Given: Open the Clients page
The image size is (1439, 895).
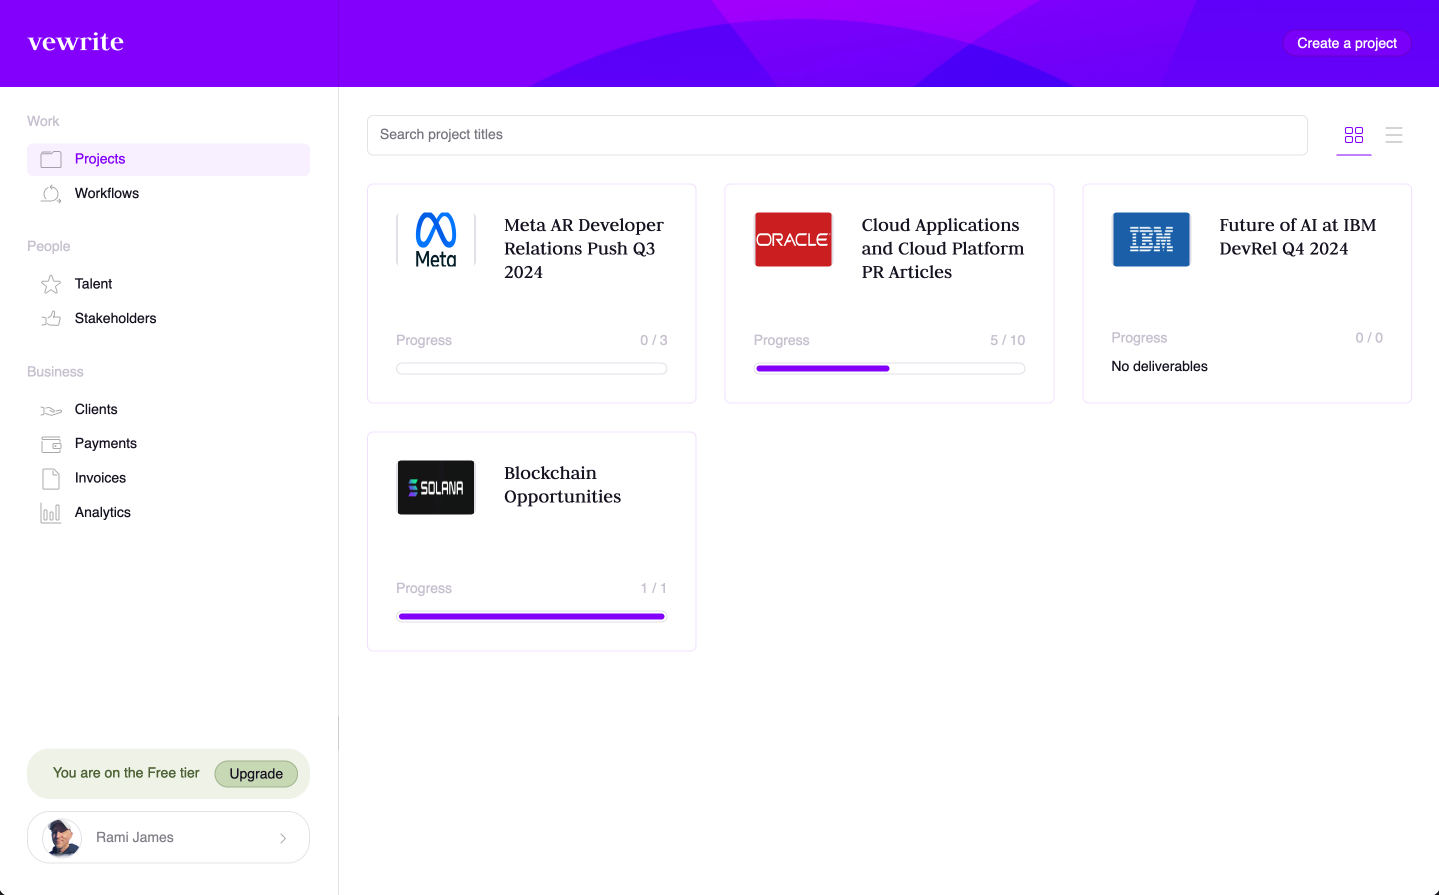Looking at the screenshot, I should click(168, 409).
